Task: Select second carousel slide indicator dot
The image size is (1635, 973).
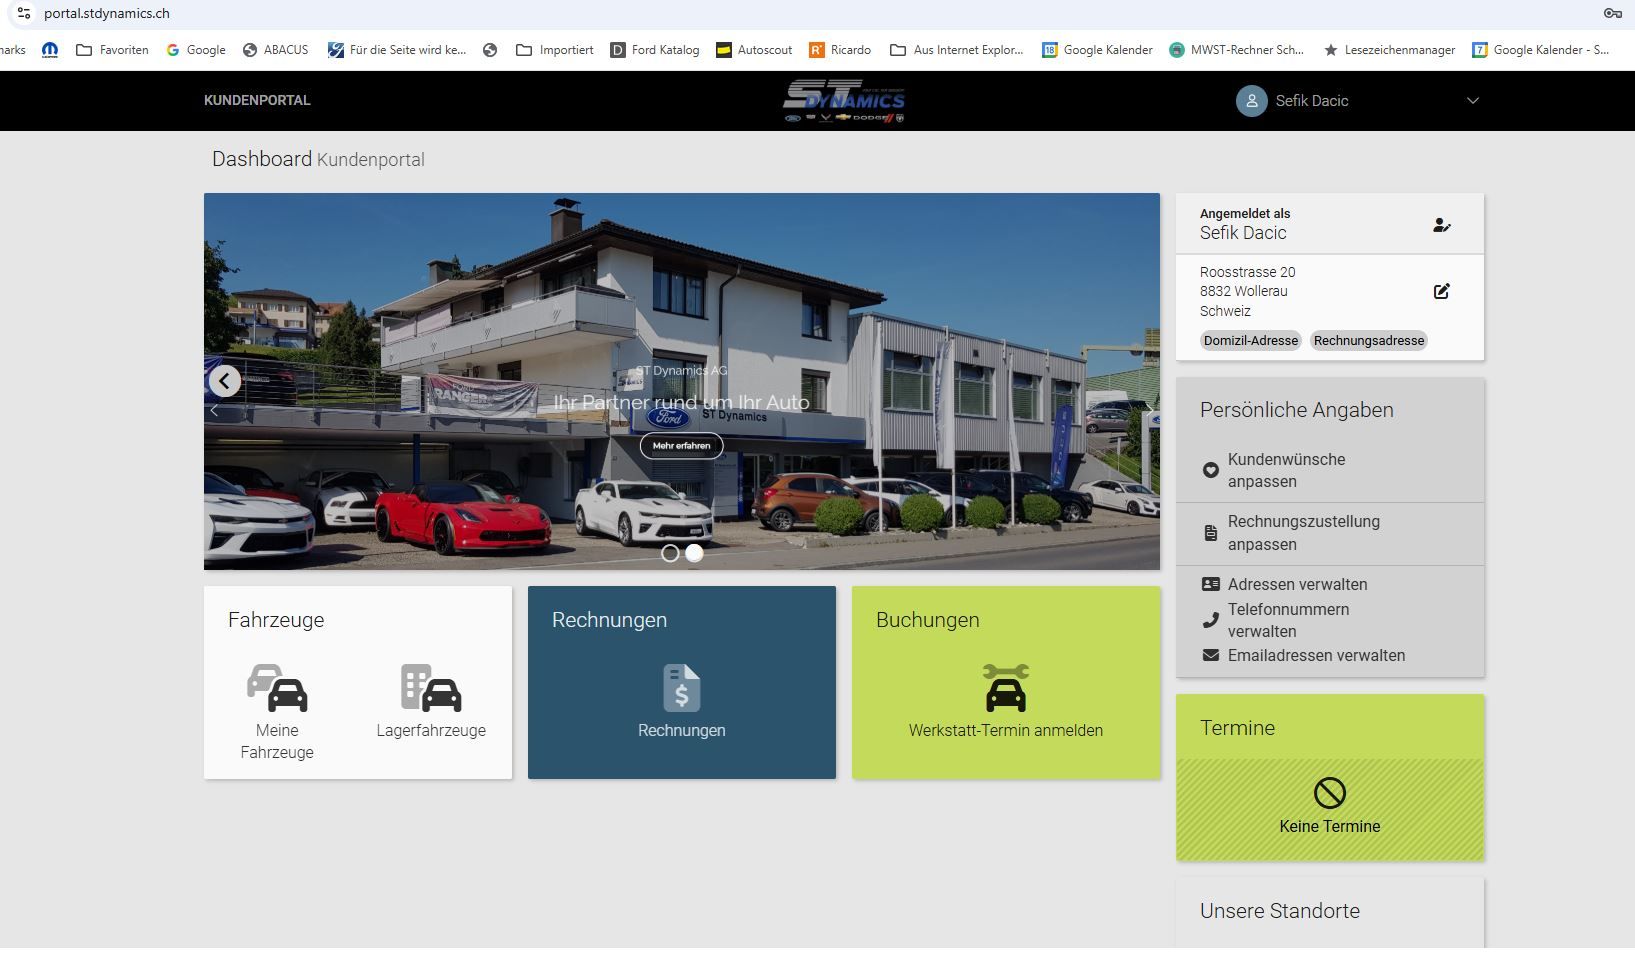Action: (x=694, y=553)
